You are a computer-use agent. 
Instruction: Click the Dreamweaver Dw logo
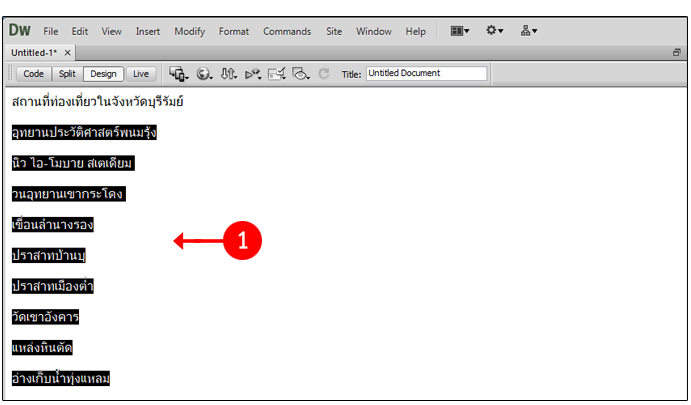(21, 31)
